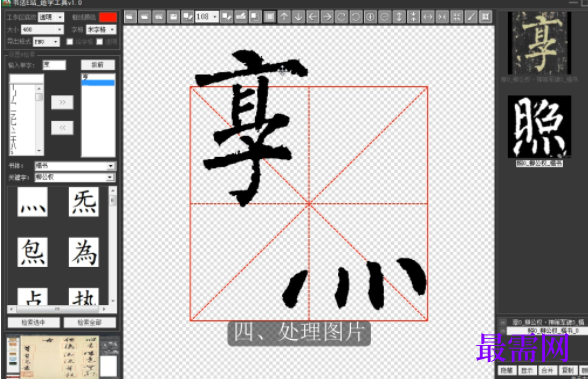Image resolution: width=588 pixels, height=379 pixels.
Task: Toggle visibility eye of the selected 照 layer
Action: click(x=502, y=331)
